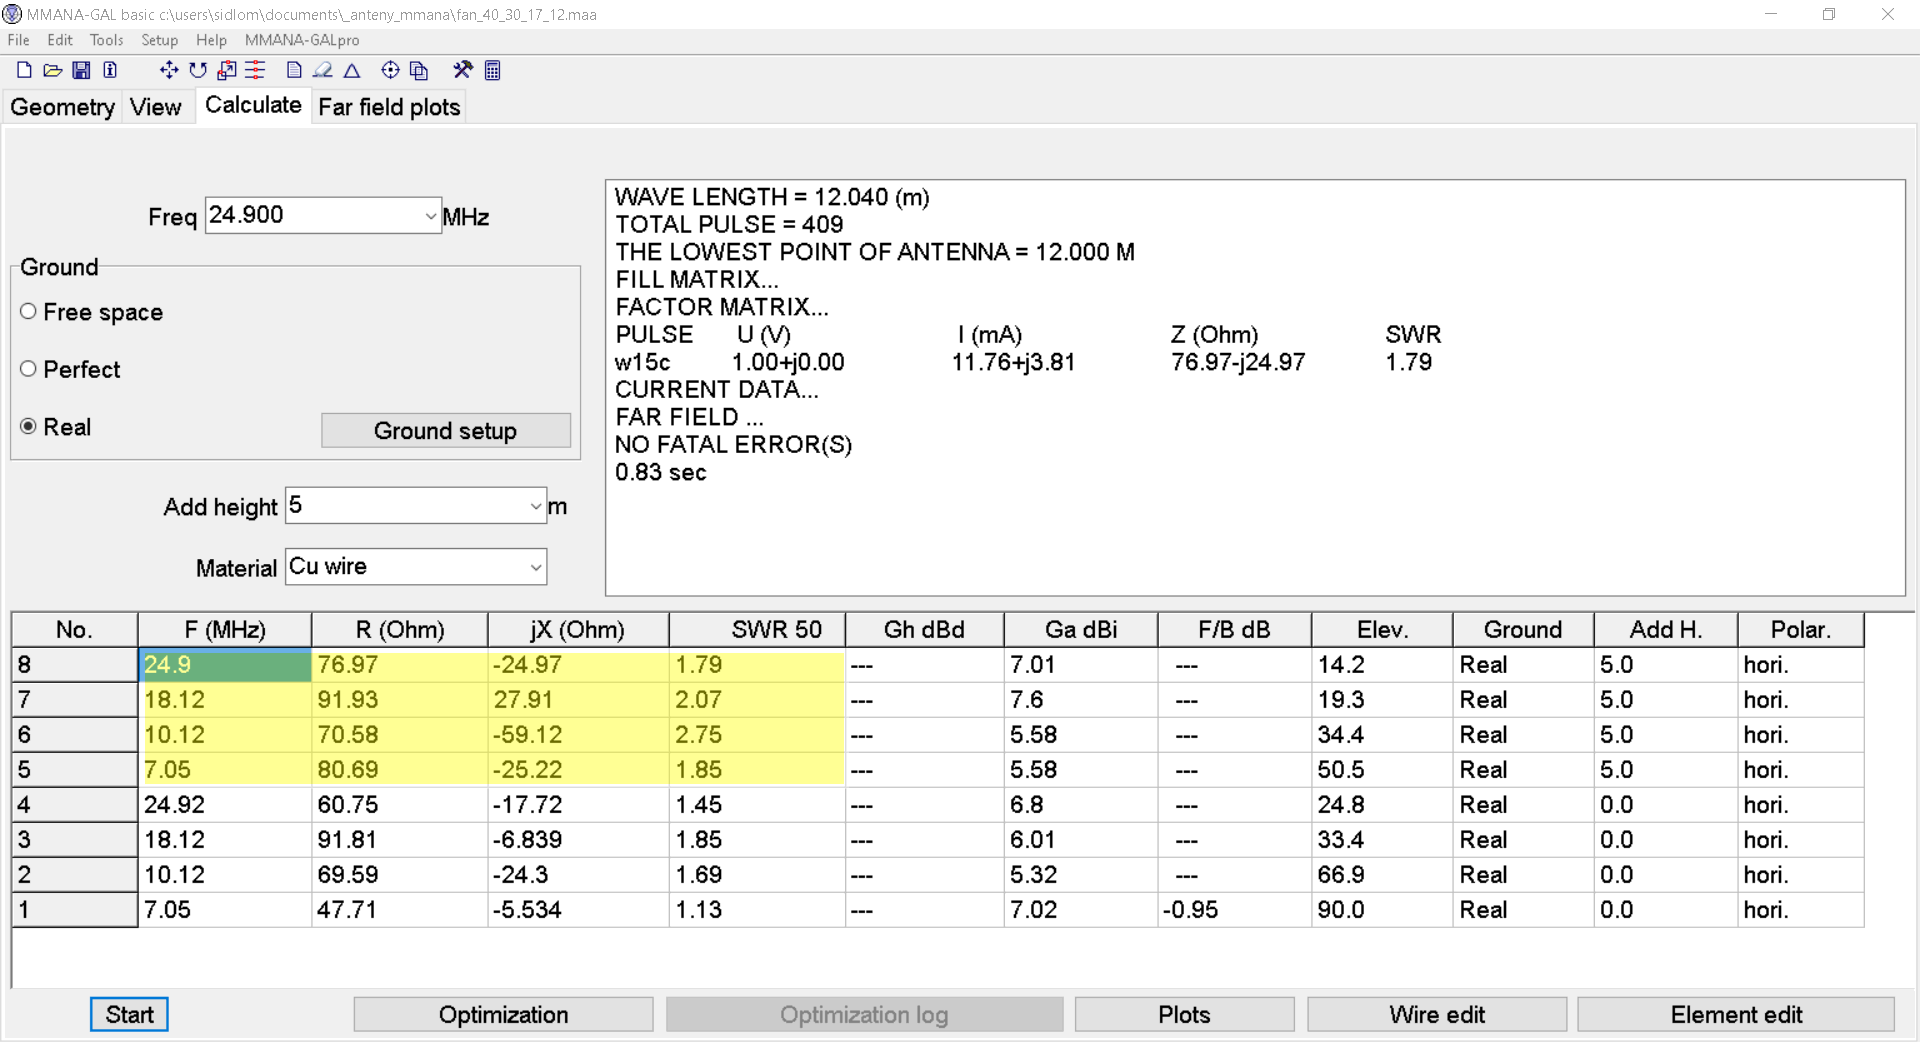Click the move (four-arrow) toolbar icon
This screenshot has width=1920, height=1042.
pos(168,70)
